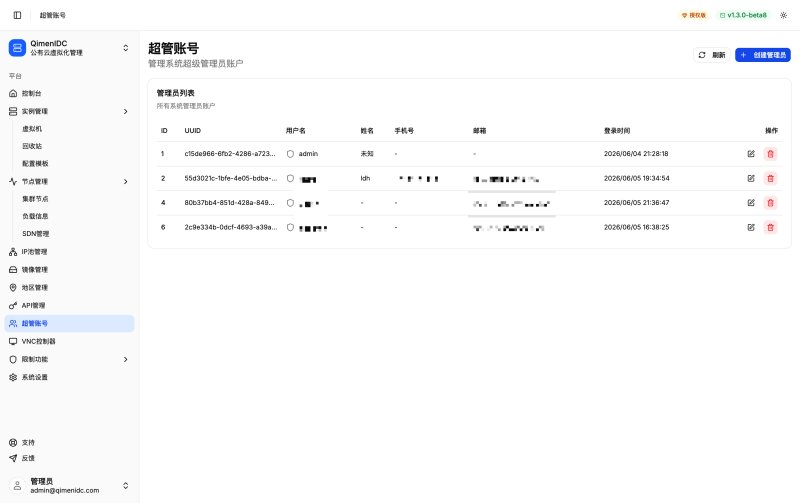Open the 管理员 account menu
This screenshot has width=800, height=503.
pyautogui.click(x=69, y=486)
